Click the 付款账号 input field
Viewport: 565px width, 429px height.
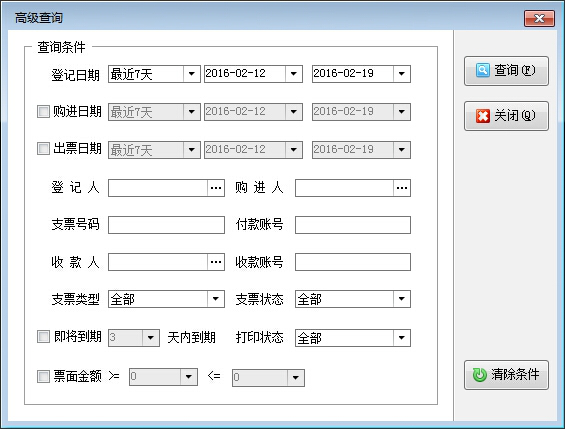353,225
